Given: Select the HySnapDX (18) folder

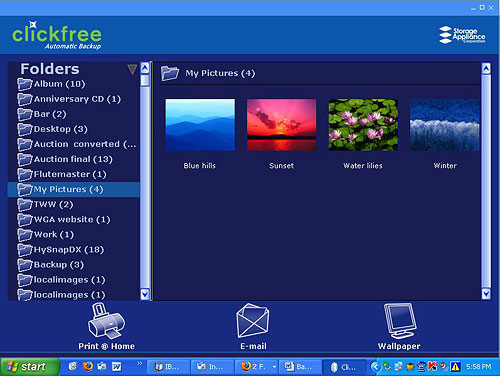Looking at the screenshot, I should coord(69,250).
